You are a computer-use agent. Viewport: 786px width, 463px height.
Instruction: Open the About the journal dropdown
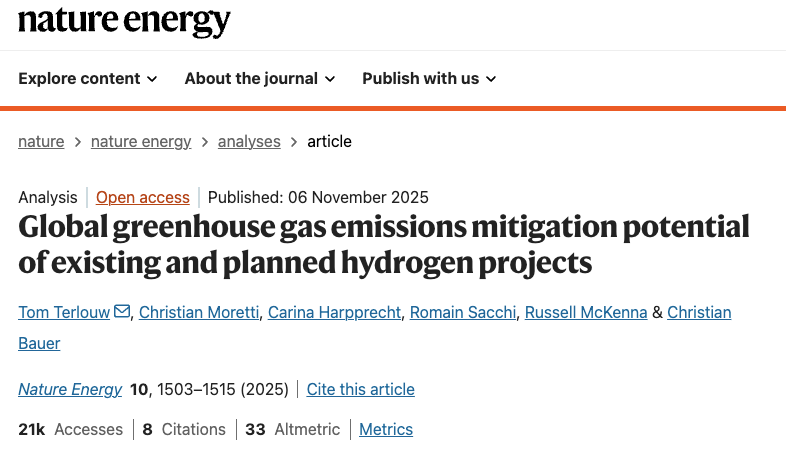(x=260, y=79)
